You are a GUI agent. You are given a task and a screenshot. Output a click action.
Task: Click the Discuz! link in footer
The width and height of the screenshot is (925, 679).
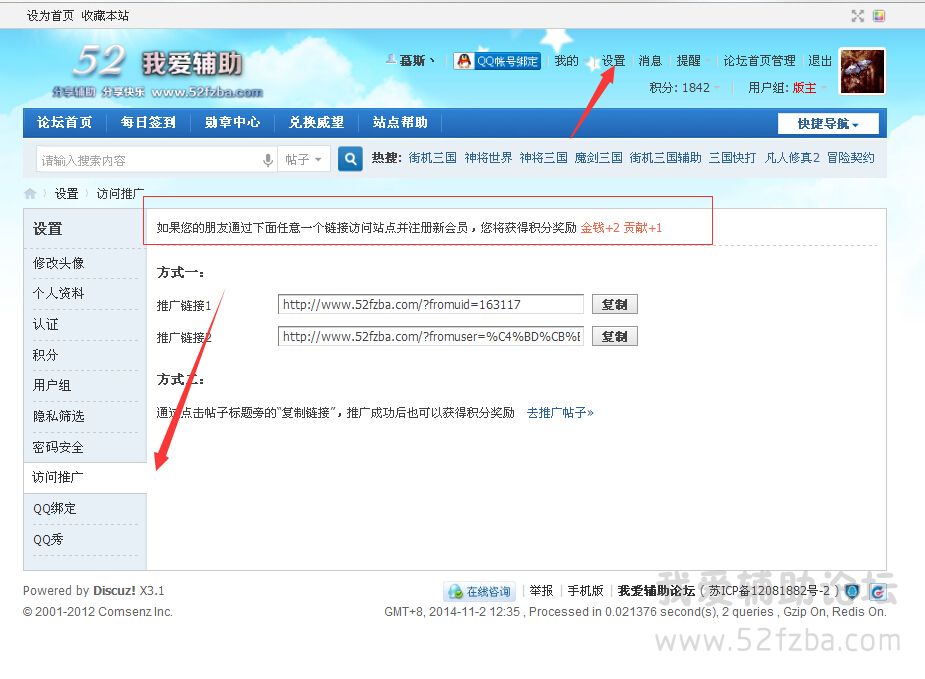point(114,591)
